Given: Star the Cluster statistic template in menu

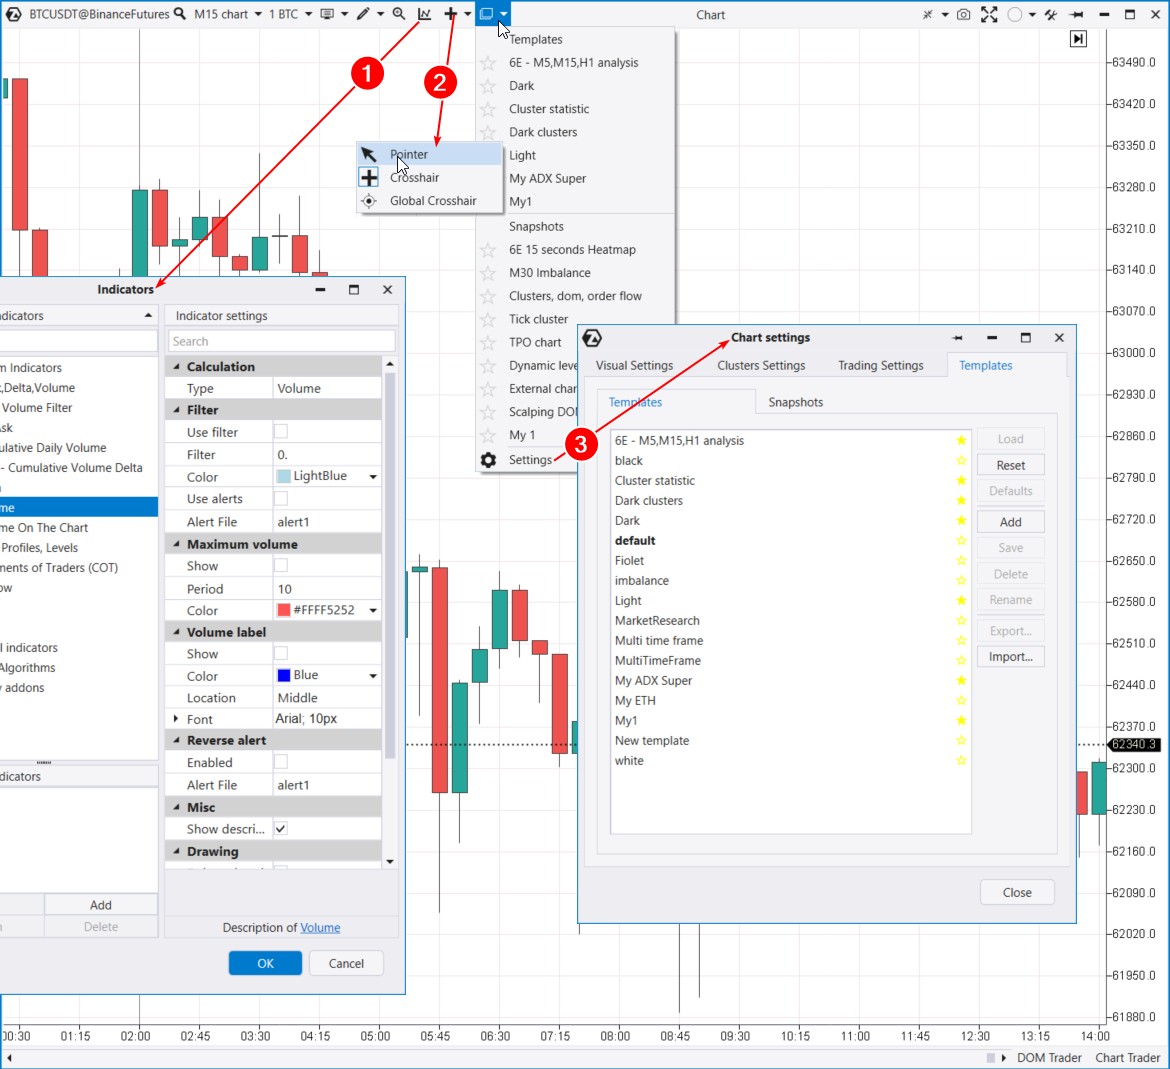Looking at the screenshot, I should pos(488,109).
